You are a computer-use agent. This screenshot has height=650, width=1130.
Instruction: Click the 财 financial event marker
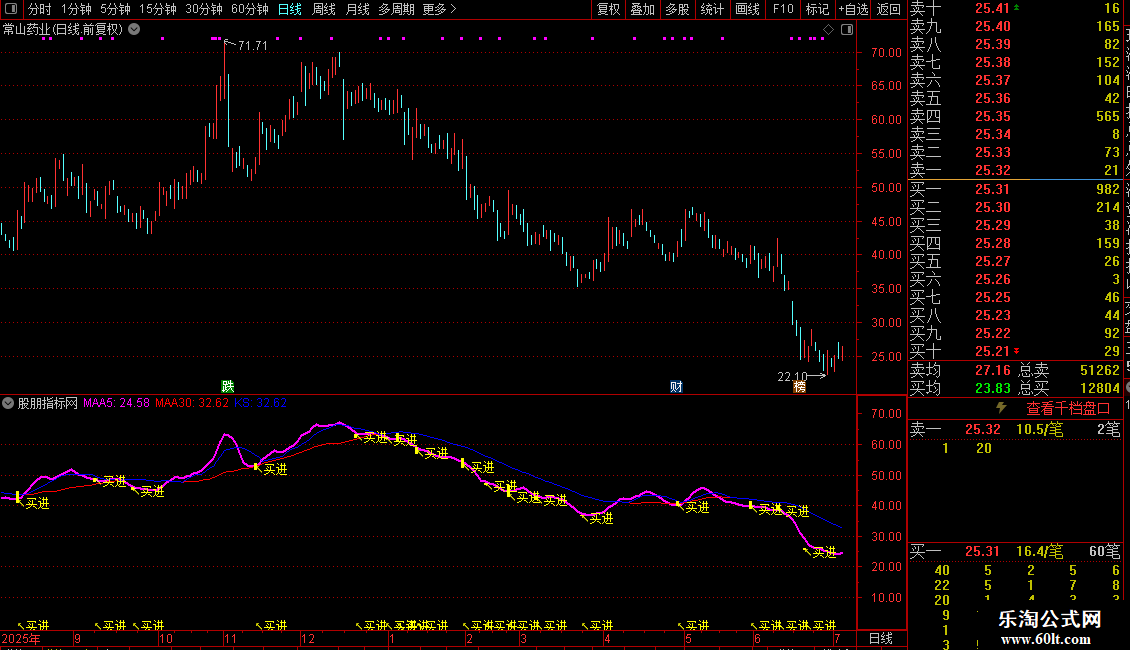676,386
